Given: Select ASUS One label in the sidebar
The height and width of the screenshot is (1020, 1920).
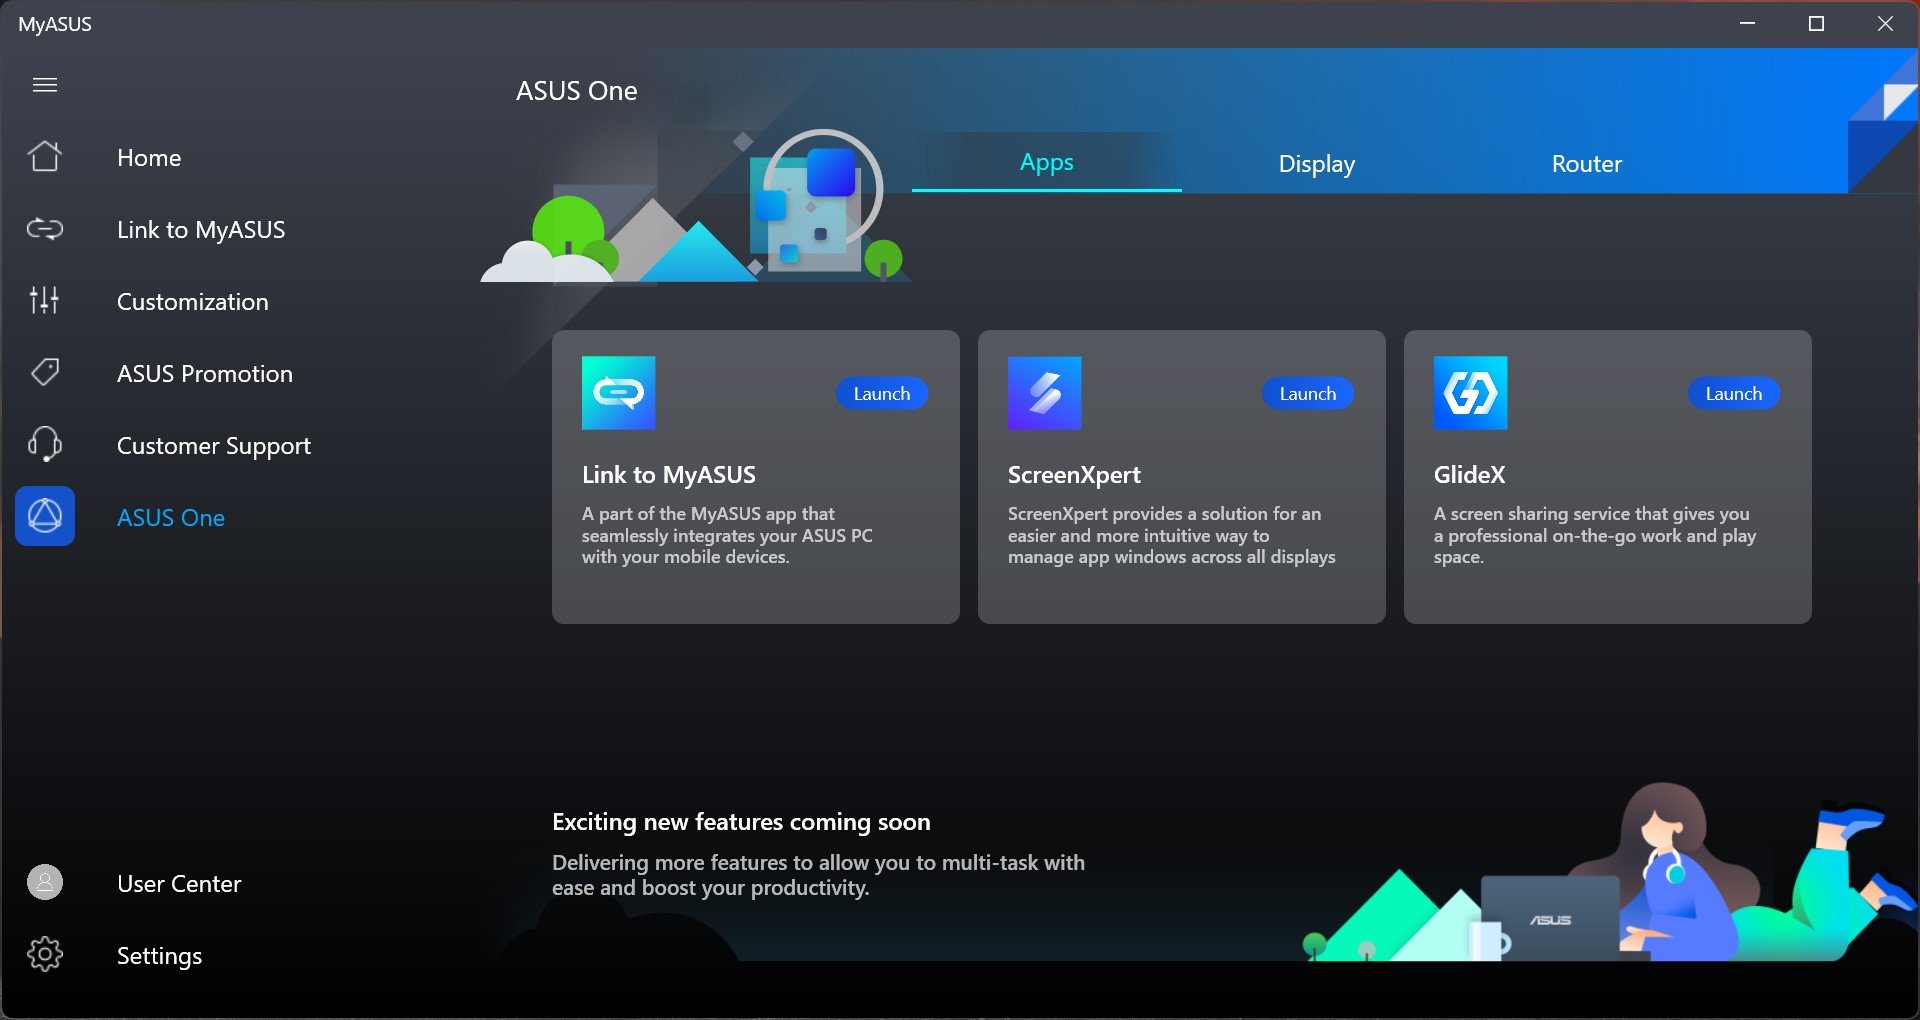Looking at the screenshot, I should pos(171,518).
